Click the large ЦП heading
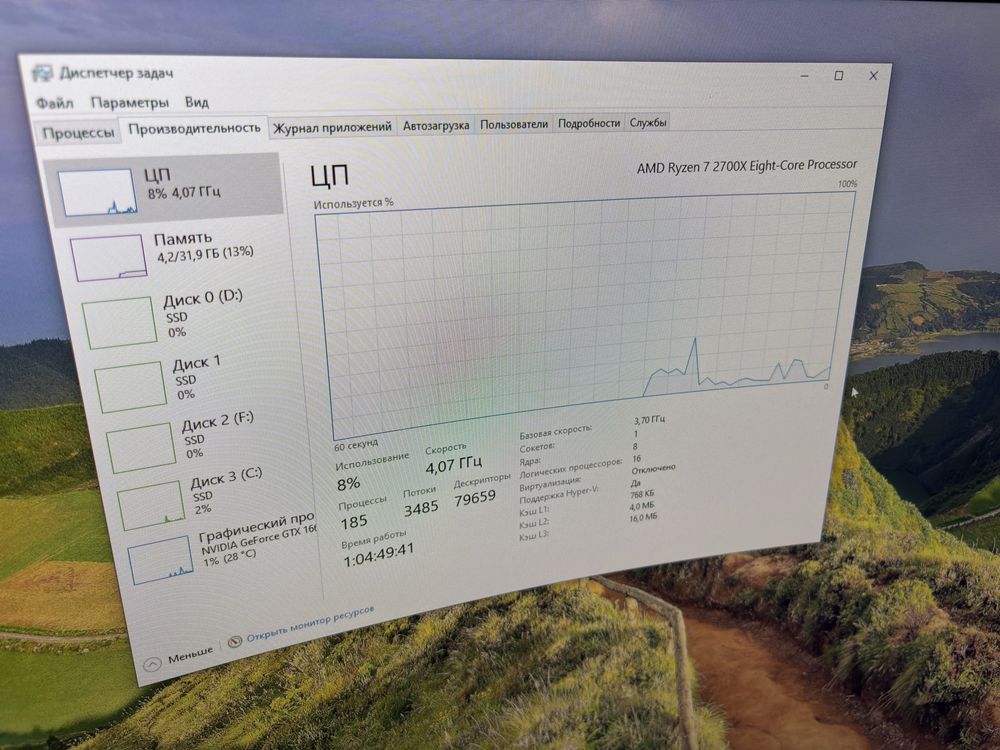 [x=330, y=175]
